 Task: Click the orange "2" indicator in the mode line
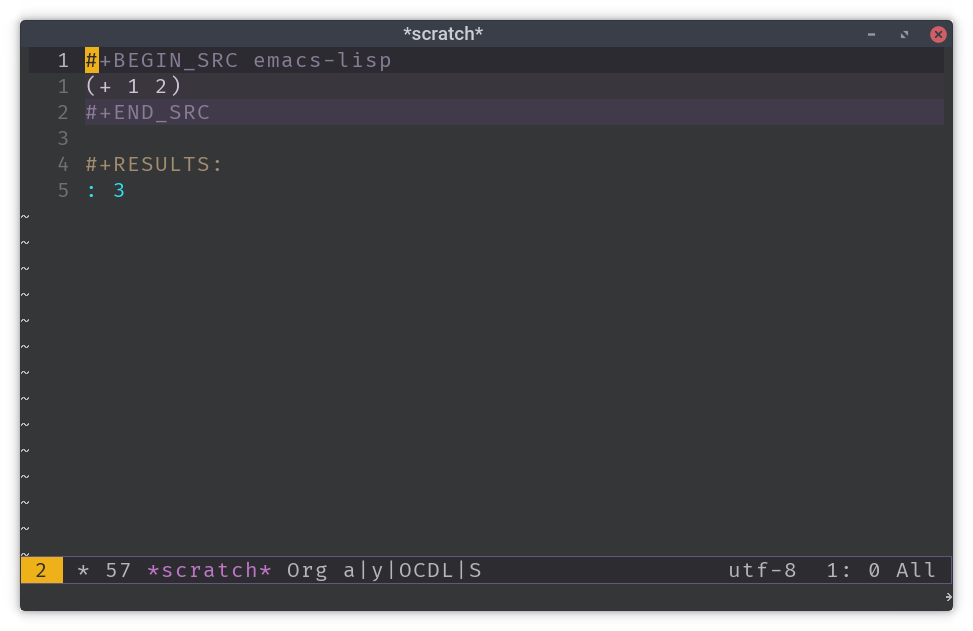40,570
